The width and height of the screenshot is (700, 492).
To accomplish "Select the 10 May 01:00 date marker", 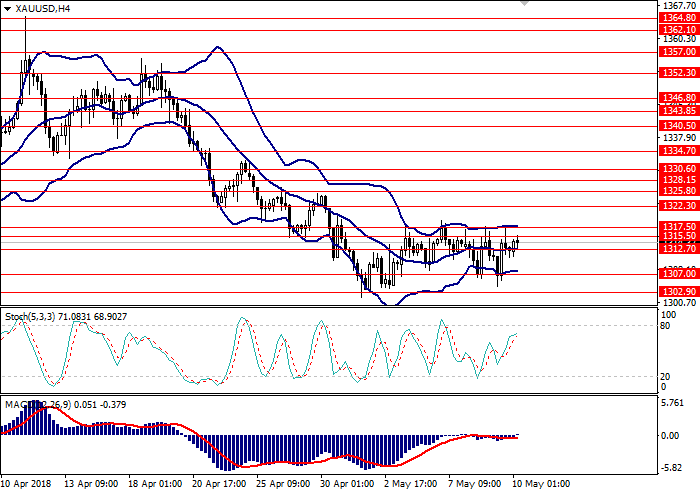I will pos(541,483).
